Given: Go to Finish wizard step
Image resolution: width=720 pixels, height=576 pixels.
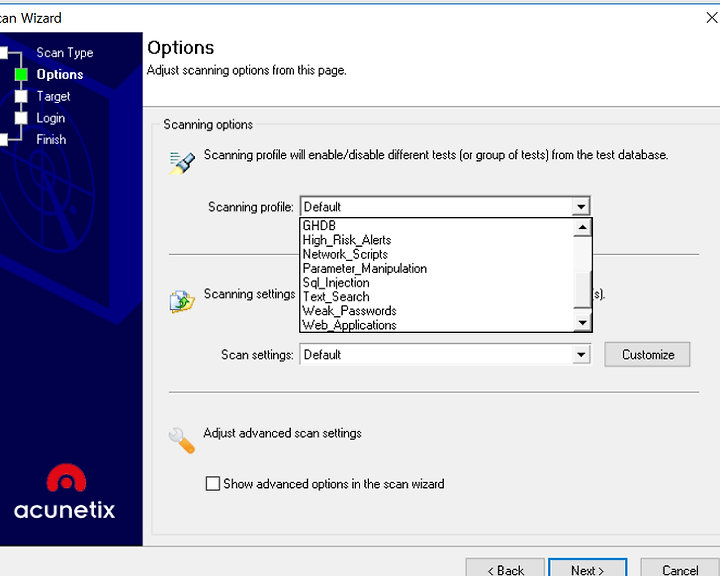Looking at the screenshot, I should click(x=51, y=140).
